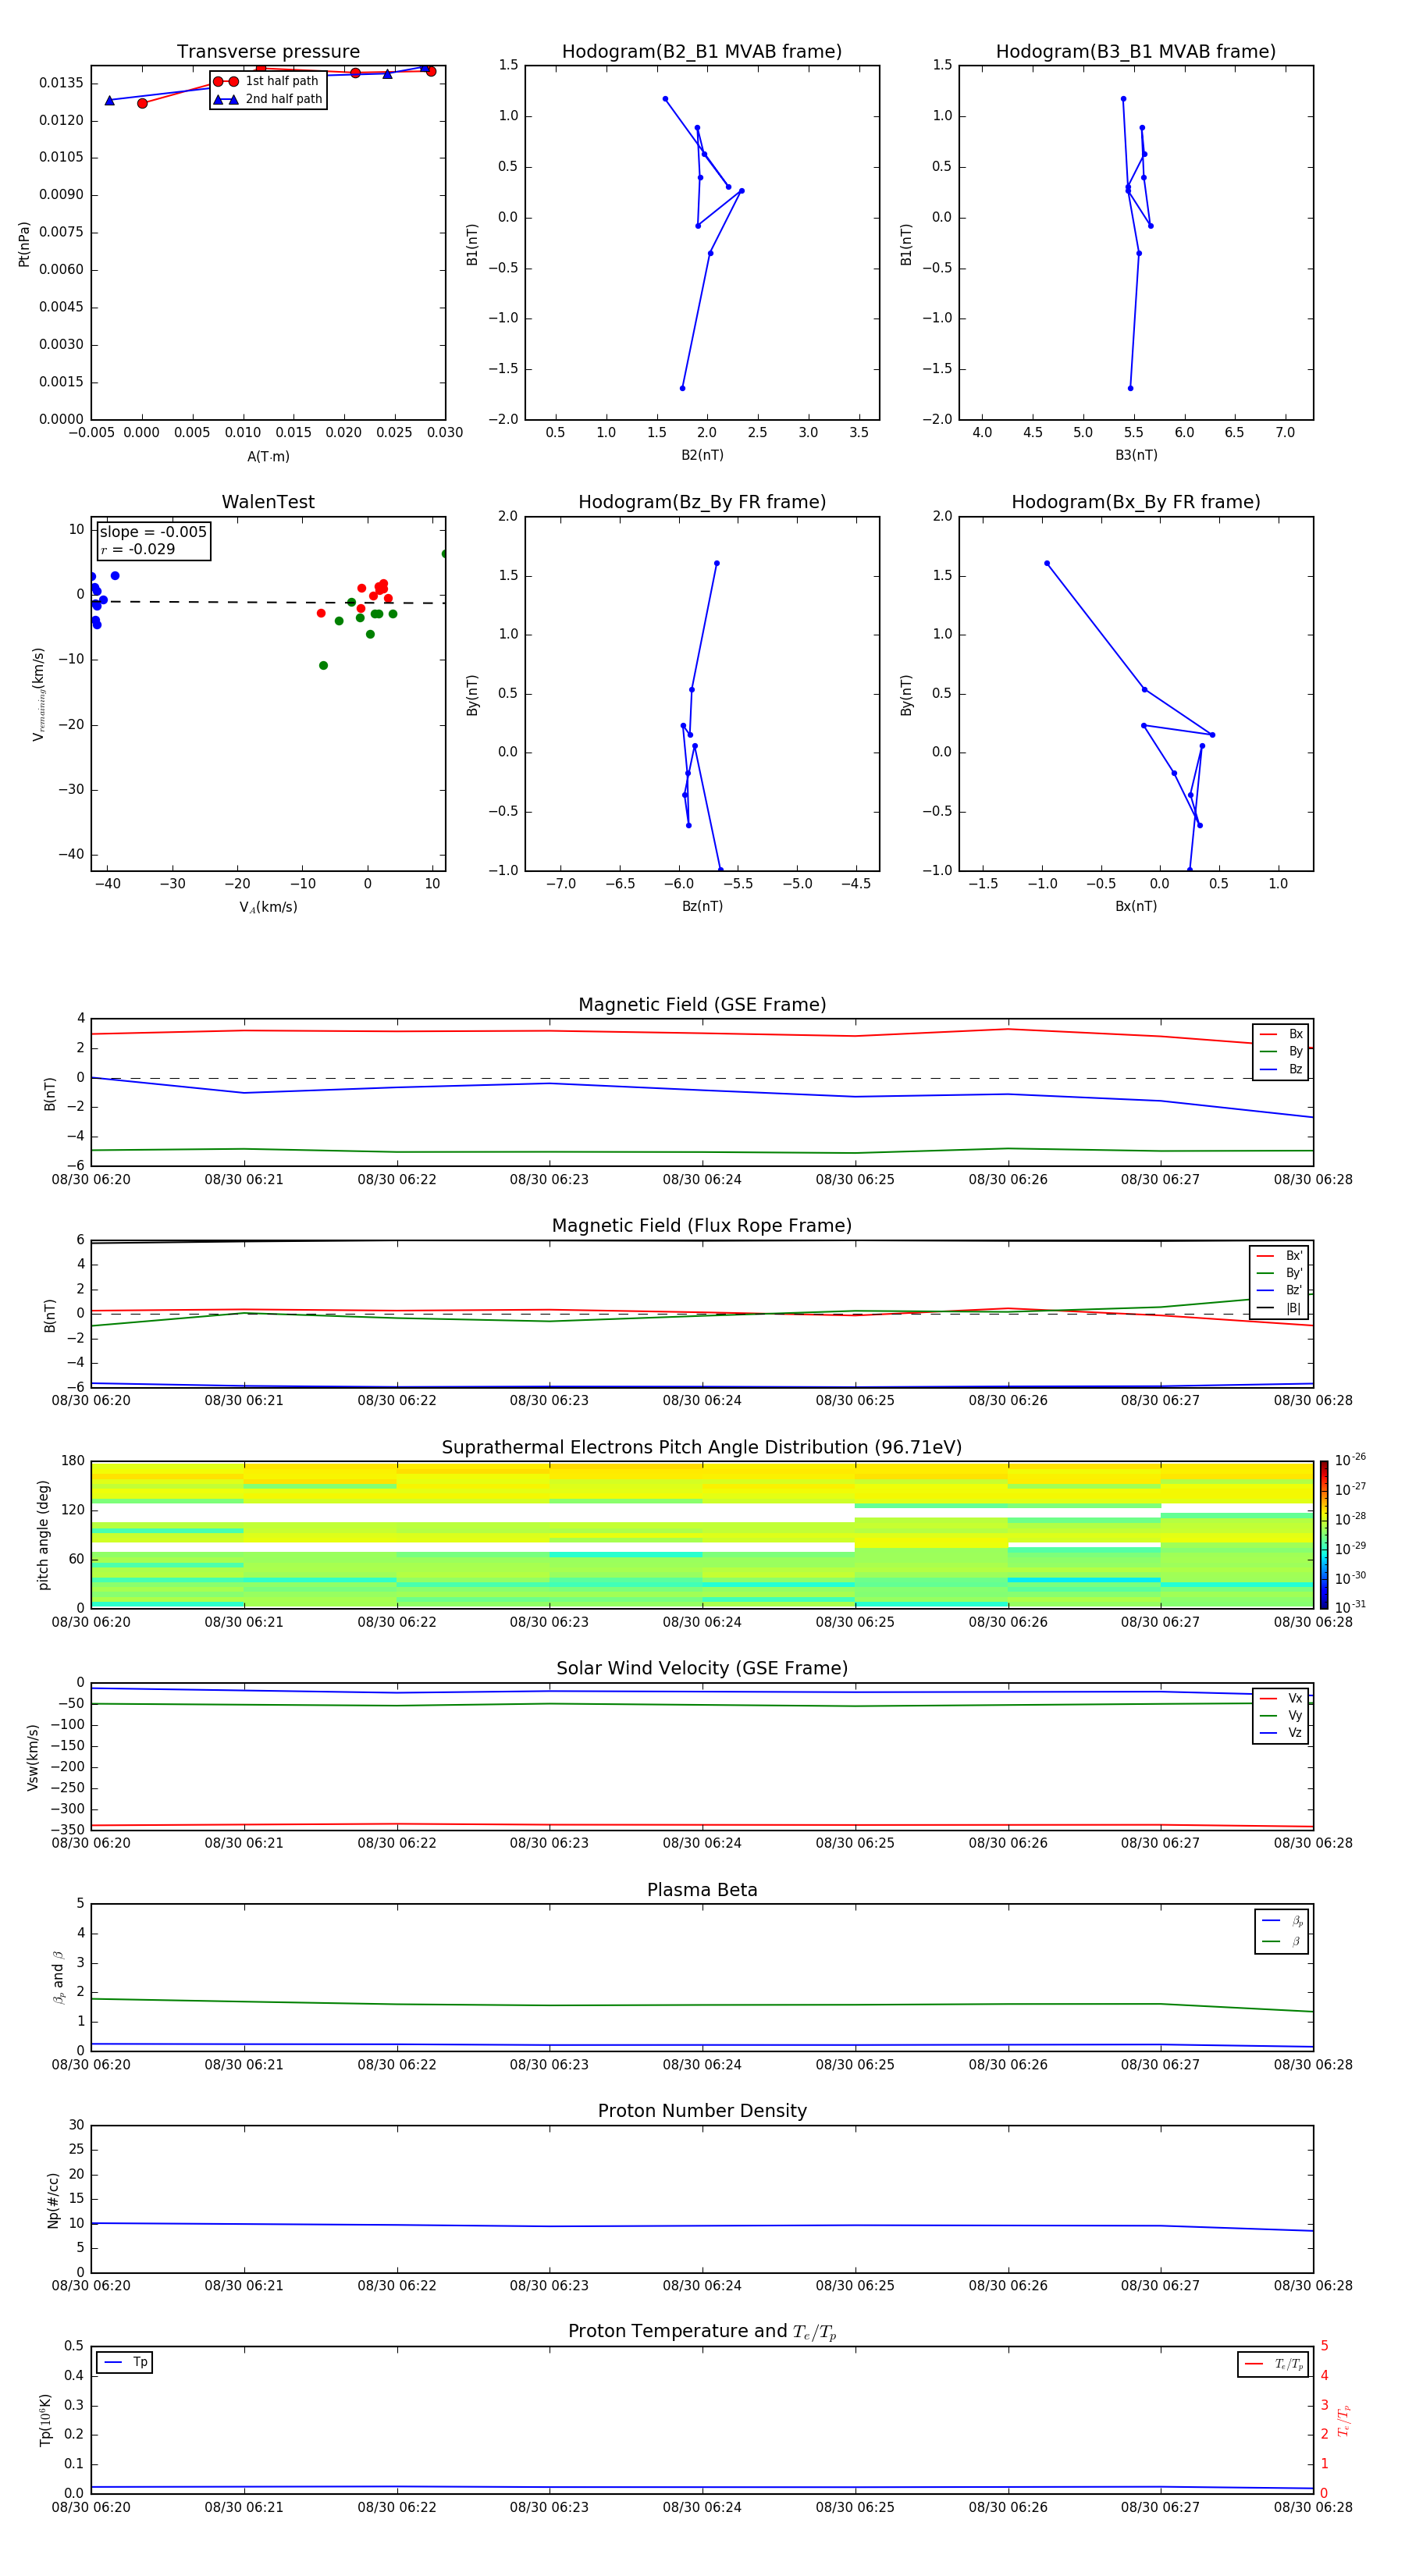Click the Bz legend entry in GSE panel
This screenshot has height=2576, width=1405.
click(x=1281, y=1069)
